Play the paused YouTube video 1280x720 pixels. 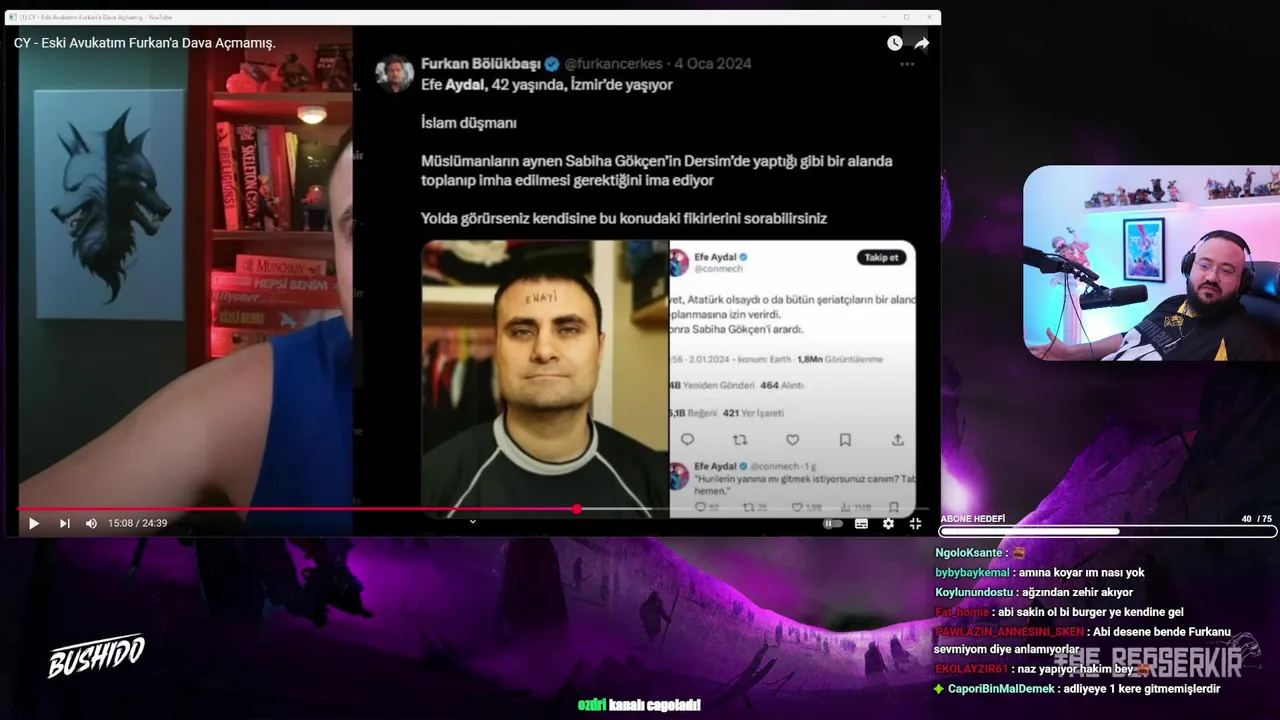(x=33, y=523)
